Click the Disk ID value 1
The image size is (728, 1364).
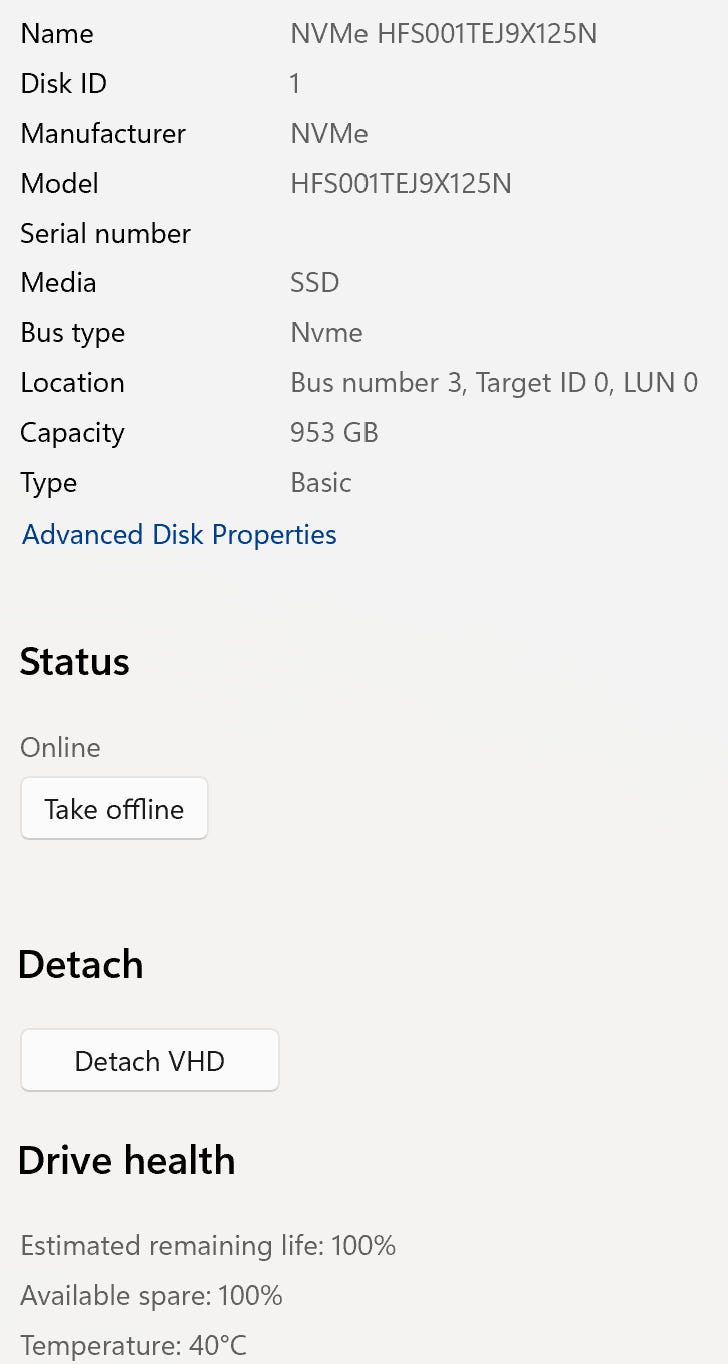pyautogui.click(x=295, y=84)
